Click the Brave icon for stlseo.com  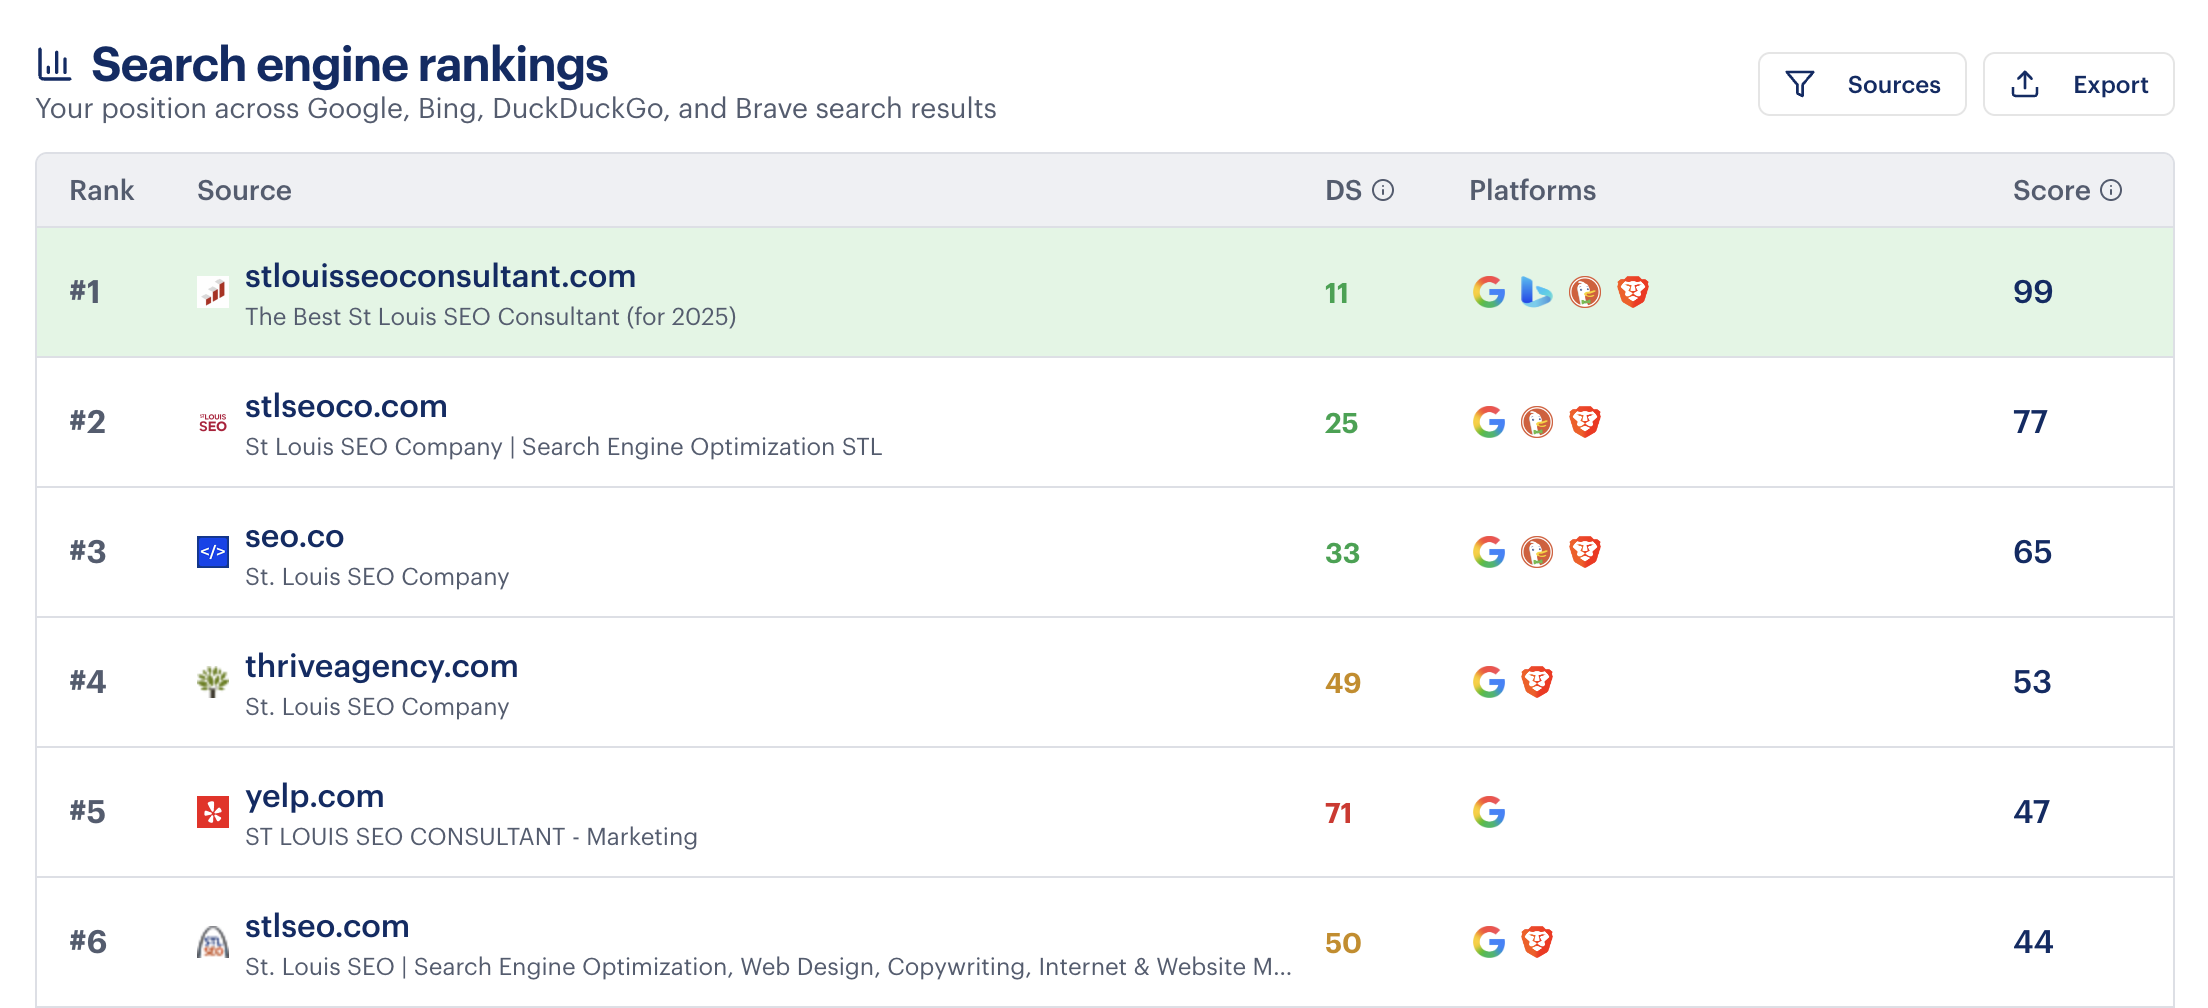click(x=1537, y=941)
